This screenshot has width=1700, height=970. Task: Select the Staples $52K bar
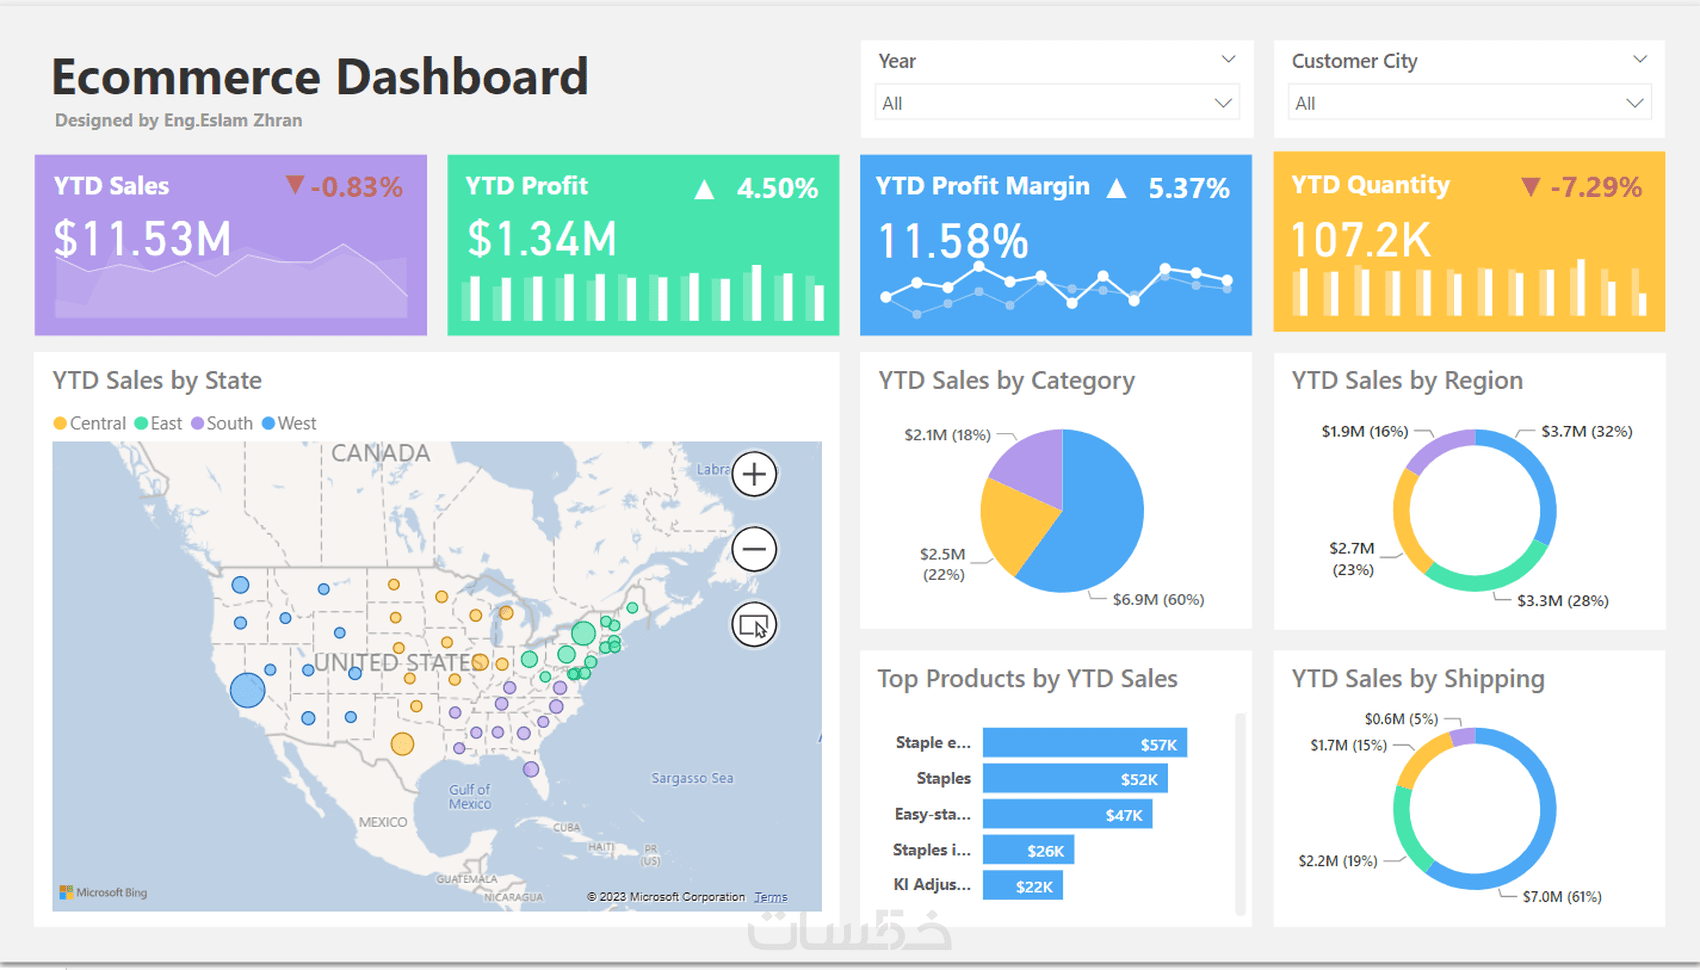point(1075,779)
